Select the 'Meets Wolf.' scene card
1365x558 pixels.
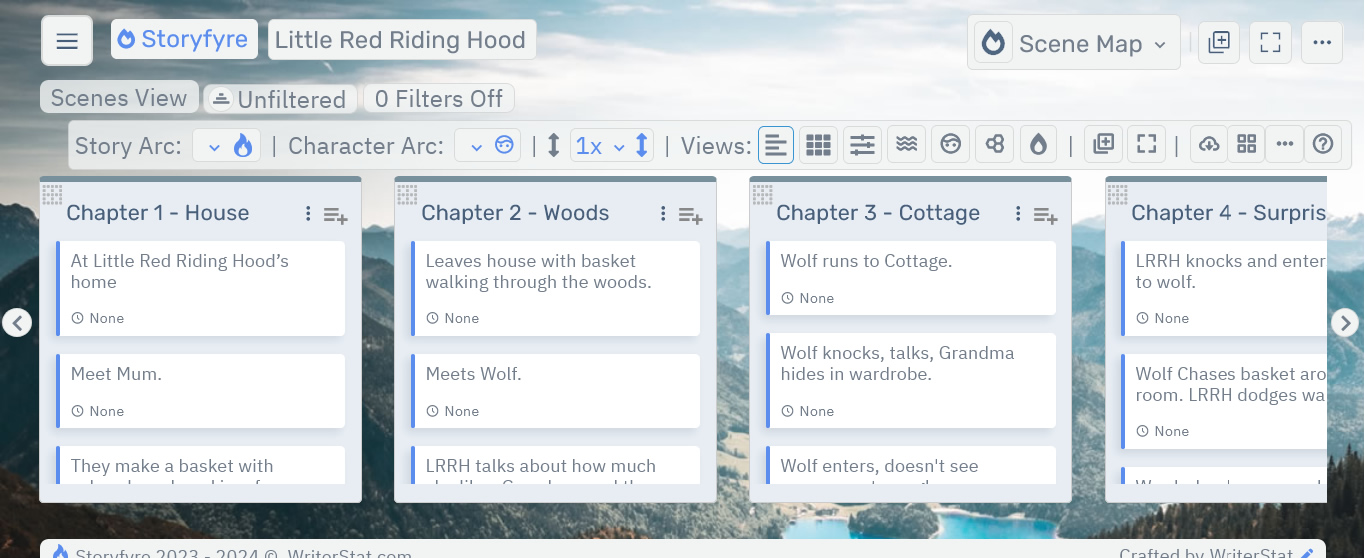(555, 391)
